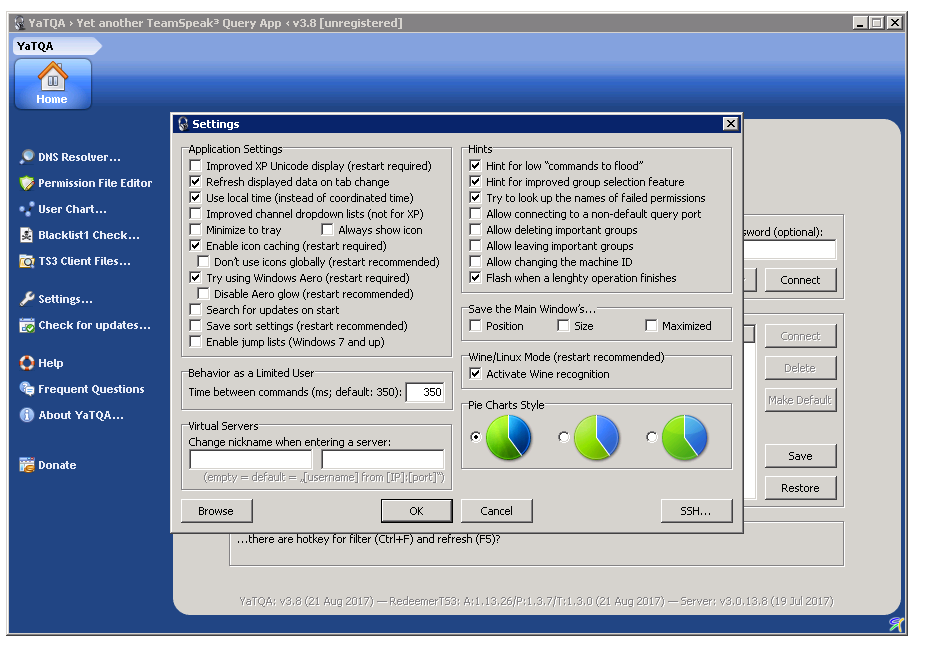Toggle Try using Windows Aero

[x=195, y=277]
